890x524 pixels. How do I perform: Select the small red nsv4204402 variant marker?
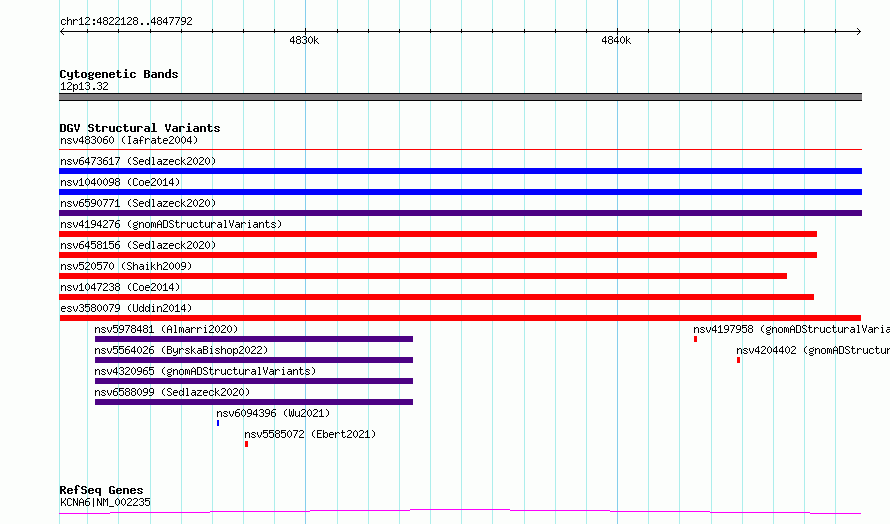738,360
